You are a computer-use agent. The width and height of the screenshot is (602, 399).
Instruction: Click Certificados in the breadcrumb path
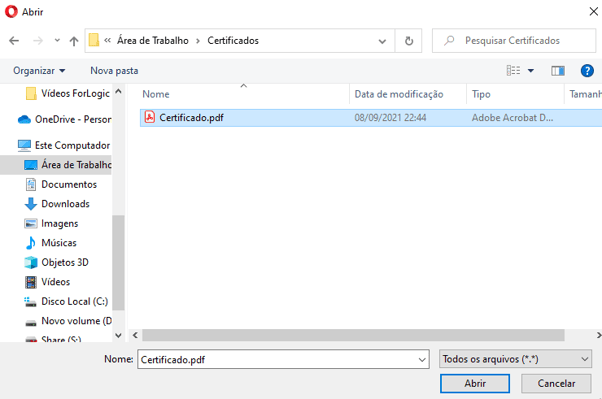233,40
